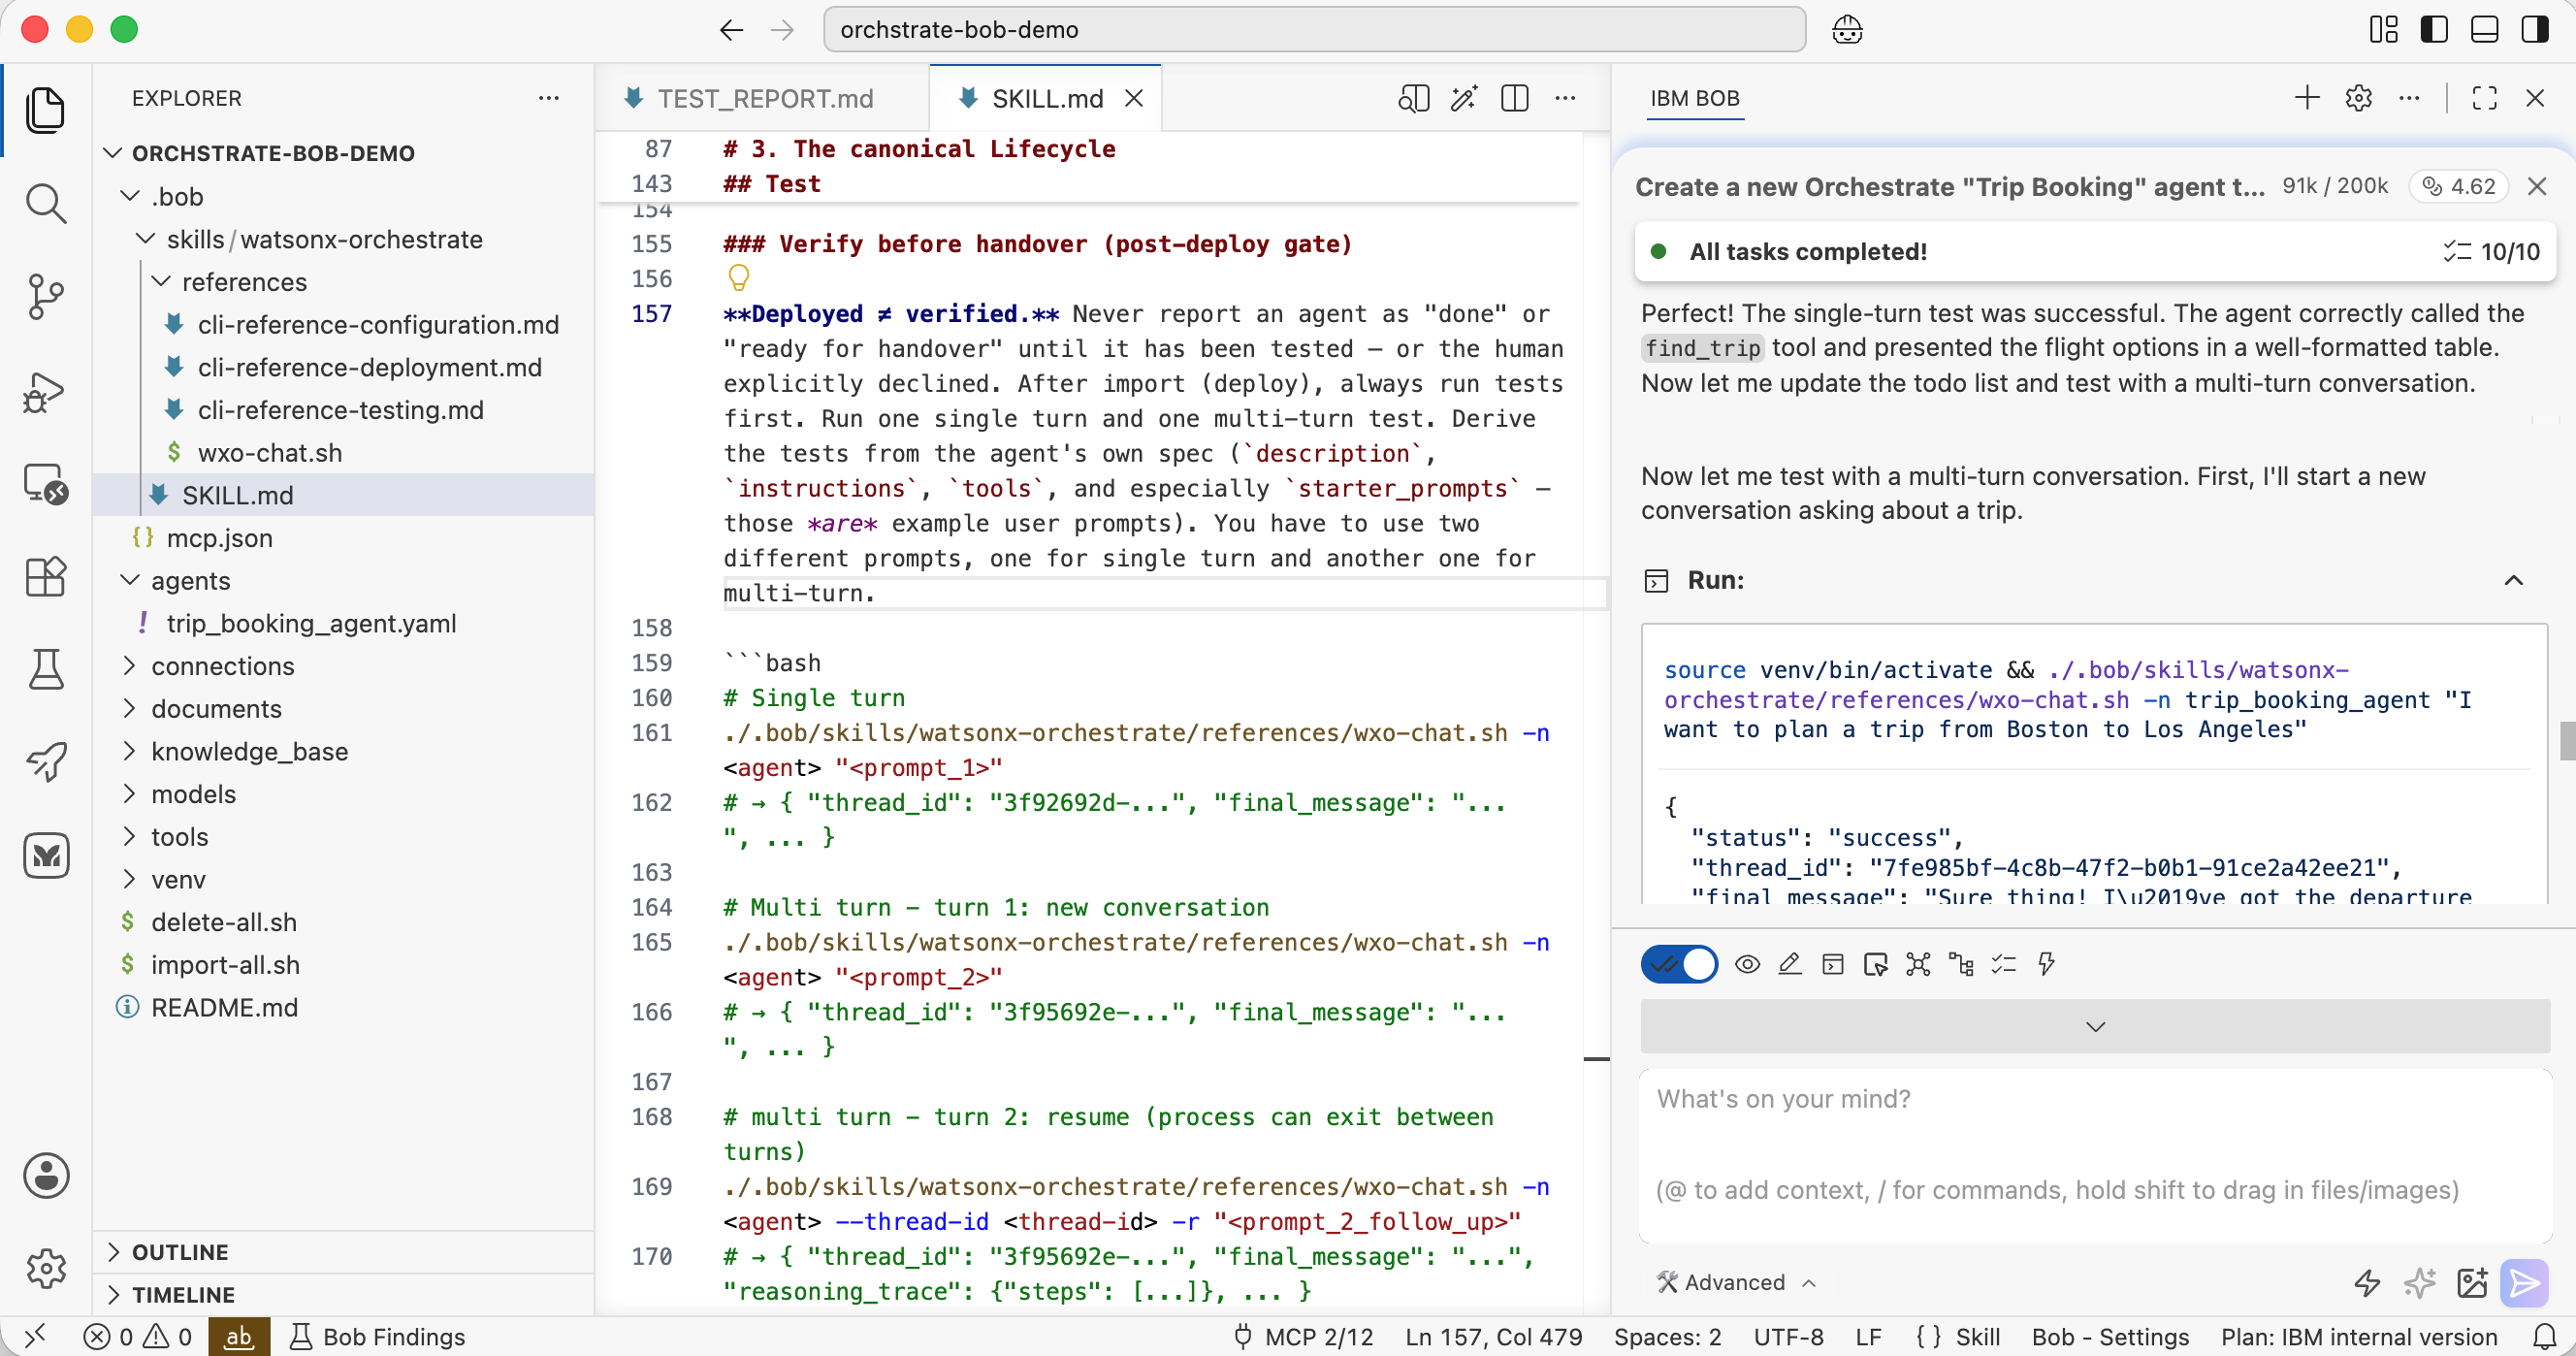Click the command center search field
The image size is (2576, 1356).
coord(1314,30)
